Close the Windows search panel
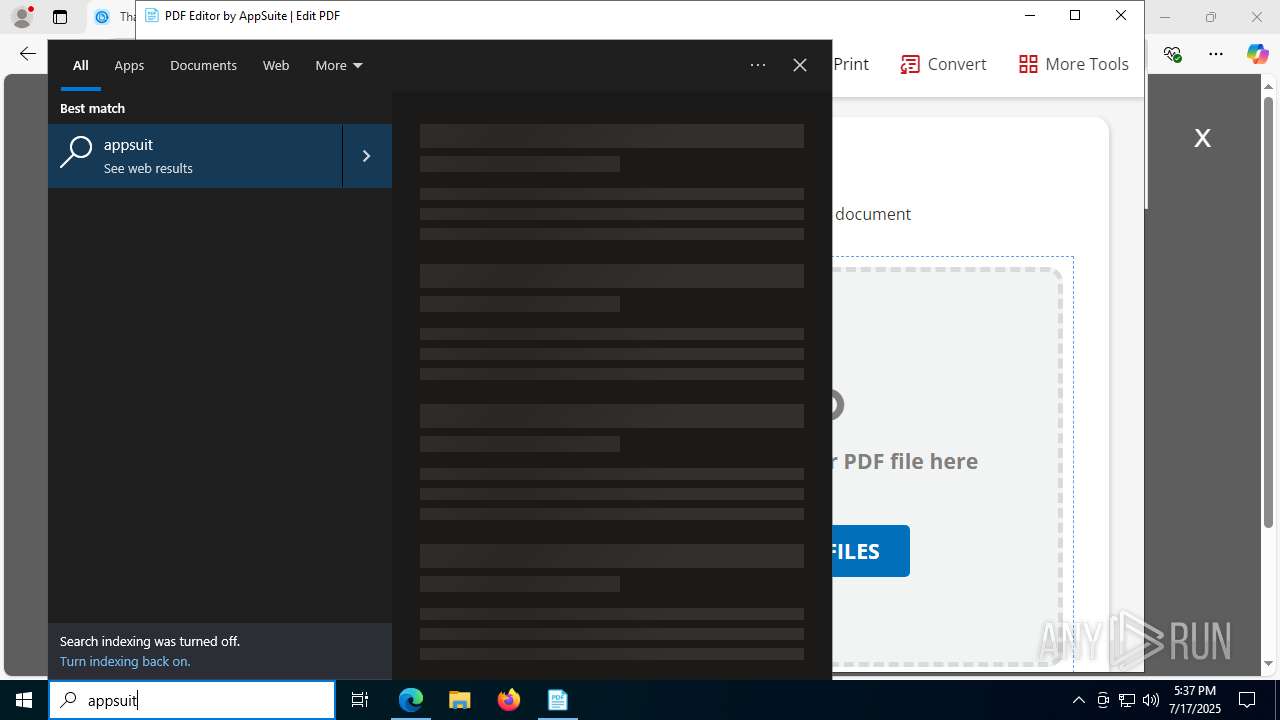Screen dimensions: 1280x720 [x=800, y=65]
